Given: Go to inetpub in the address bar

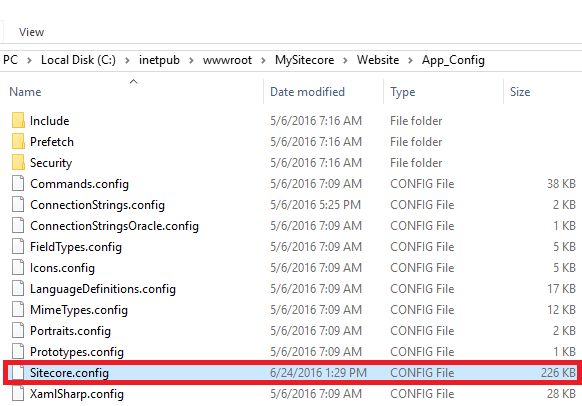Looking at the screenshot, I should [x=159, y=60].
